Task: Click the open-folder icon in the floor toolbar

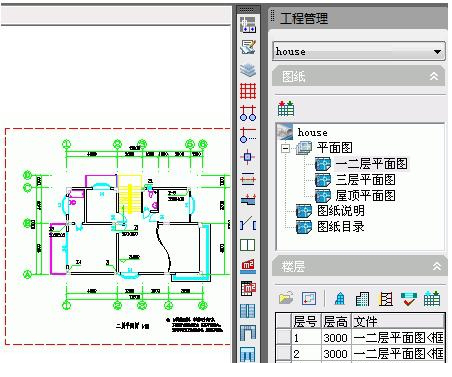Action: click(x=286, y=298)
